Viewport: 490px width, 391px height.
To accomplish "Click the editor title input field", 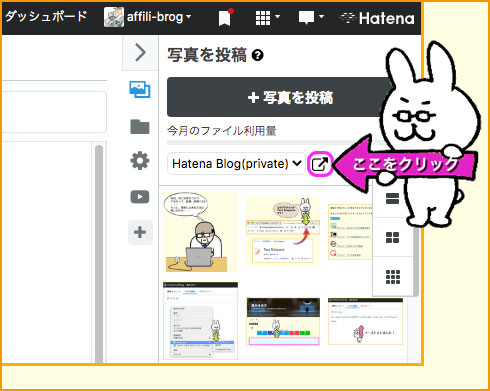I will pos(54,112).
